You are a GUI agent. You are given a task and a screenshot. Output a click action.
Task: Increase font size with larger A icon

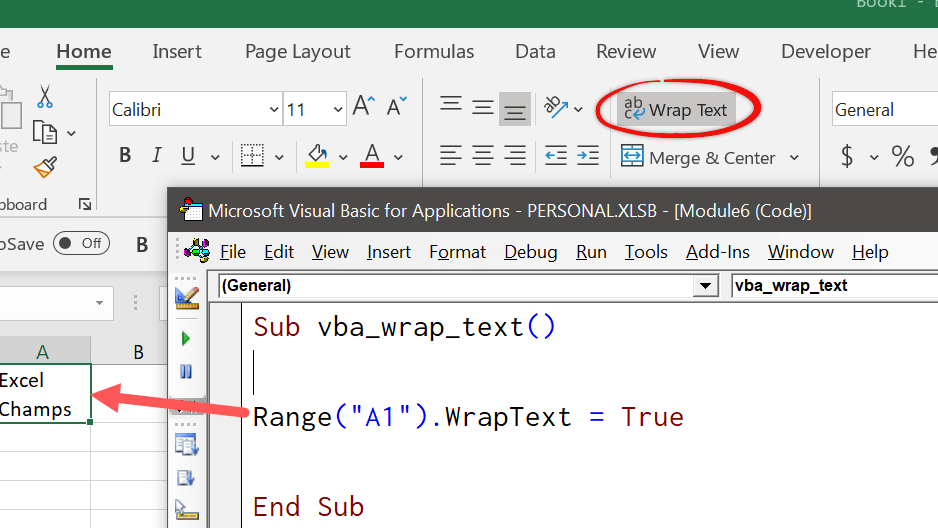(x=364, y=107)
